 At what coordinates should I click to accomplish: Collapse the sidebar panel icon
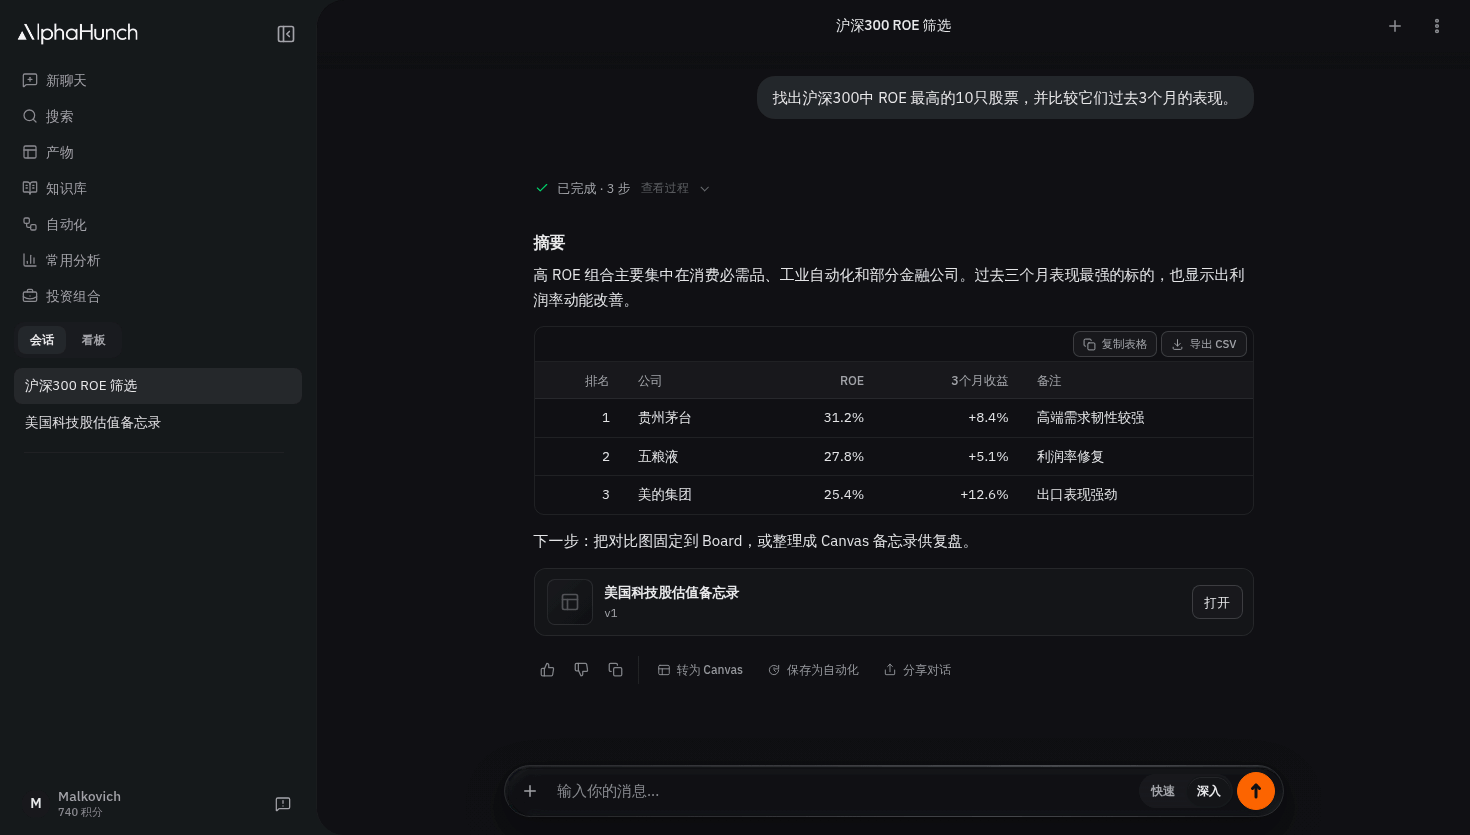pos(286,34)
